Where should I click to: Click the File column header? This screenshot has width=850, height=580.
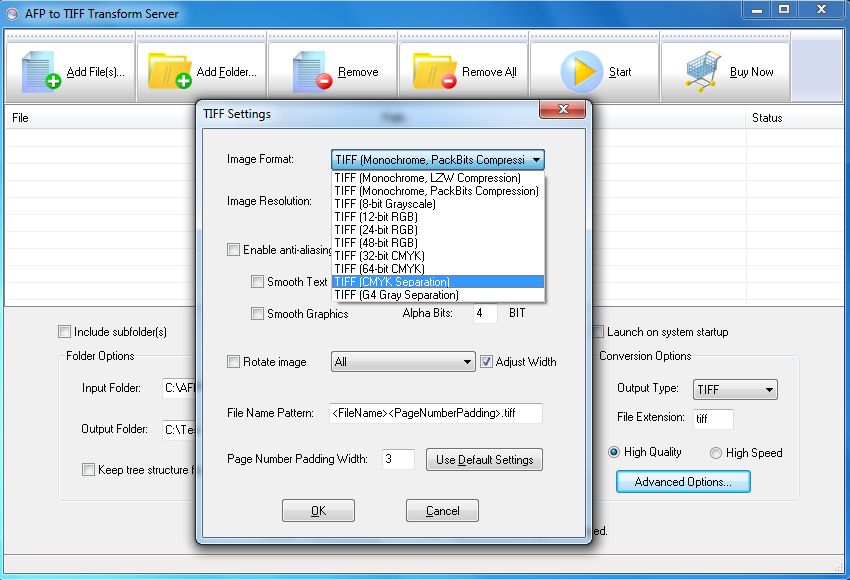[x=20, y=118]
